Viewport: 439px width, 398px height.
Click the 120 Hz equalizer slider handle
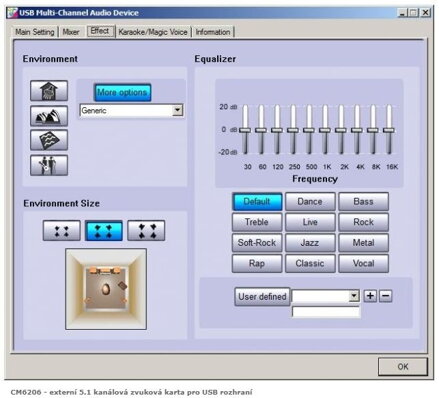(x=277, y=130)
